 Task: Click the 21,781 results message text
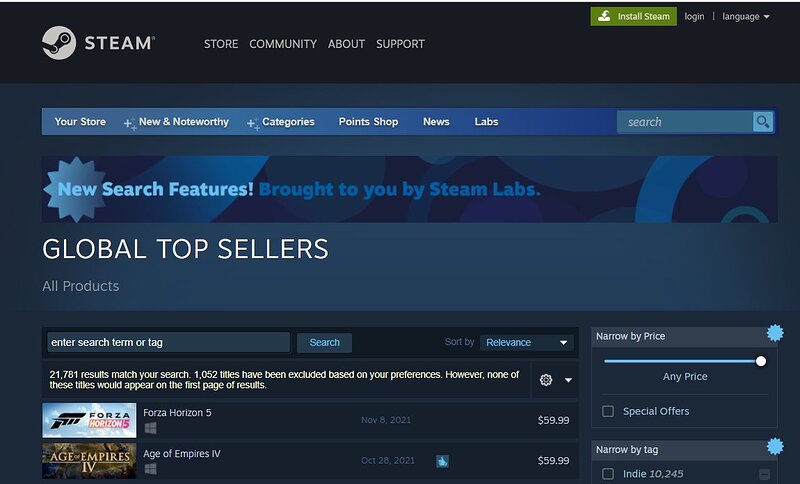[x=284, y=379]
